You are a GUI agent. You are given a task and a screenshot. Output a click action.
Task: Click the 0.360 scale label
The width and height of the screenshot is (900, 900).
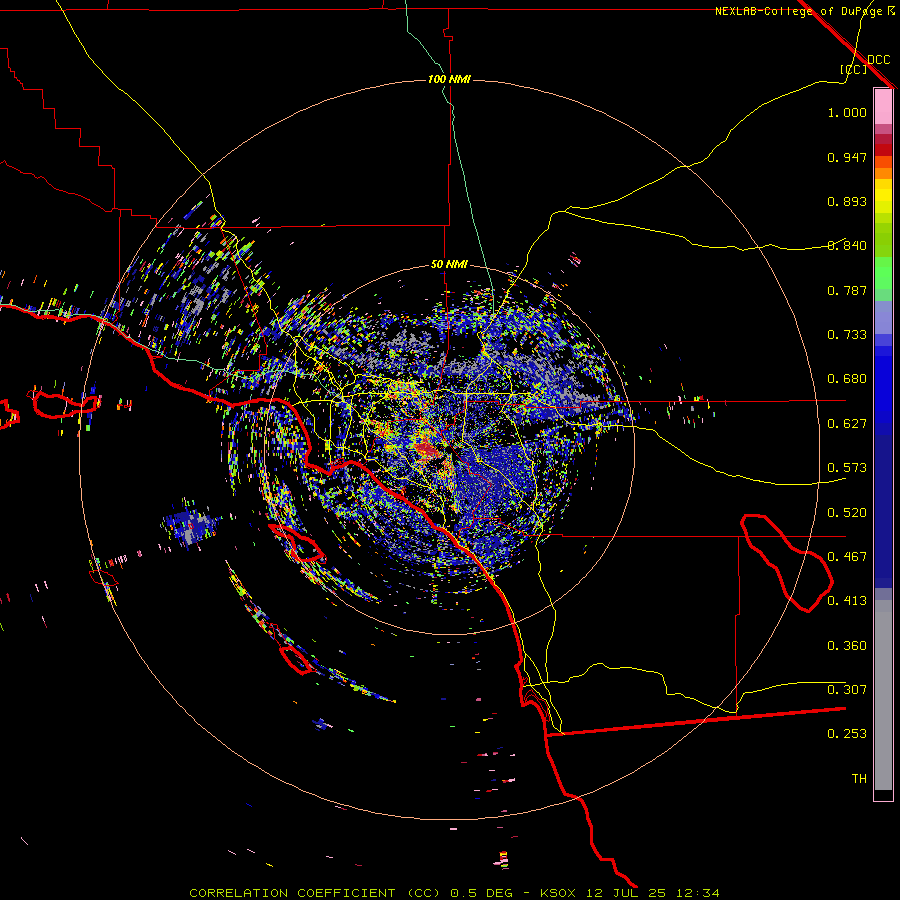847,646
